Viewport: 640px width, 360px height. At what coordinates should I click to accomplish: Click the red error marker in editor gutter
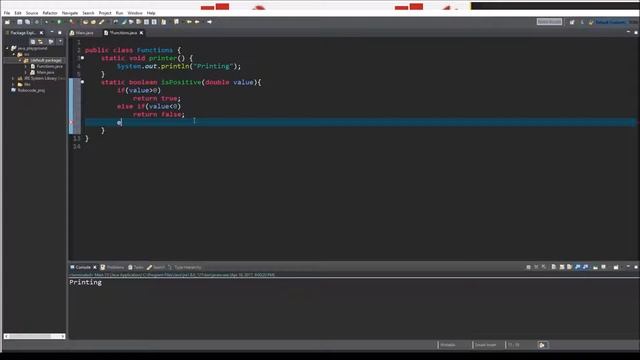click(x=71, y=122)
